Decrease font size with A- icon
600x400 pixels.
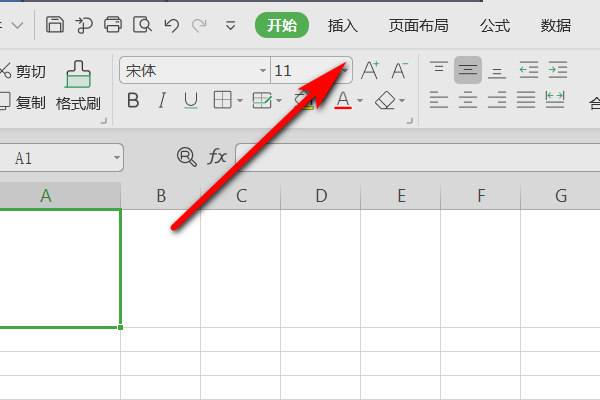click(x=399, y=70)
